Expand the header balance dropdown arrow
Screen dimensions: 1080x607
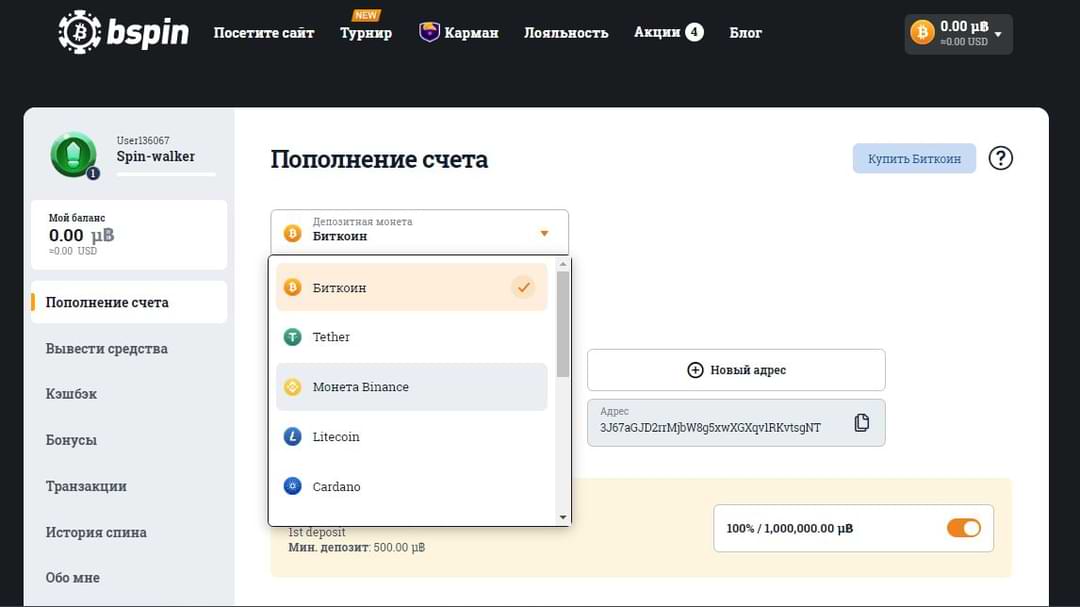click(998, 34)
